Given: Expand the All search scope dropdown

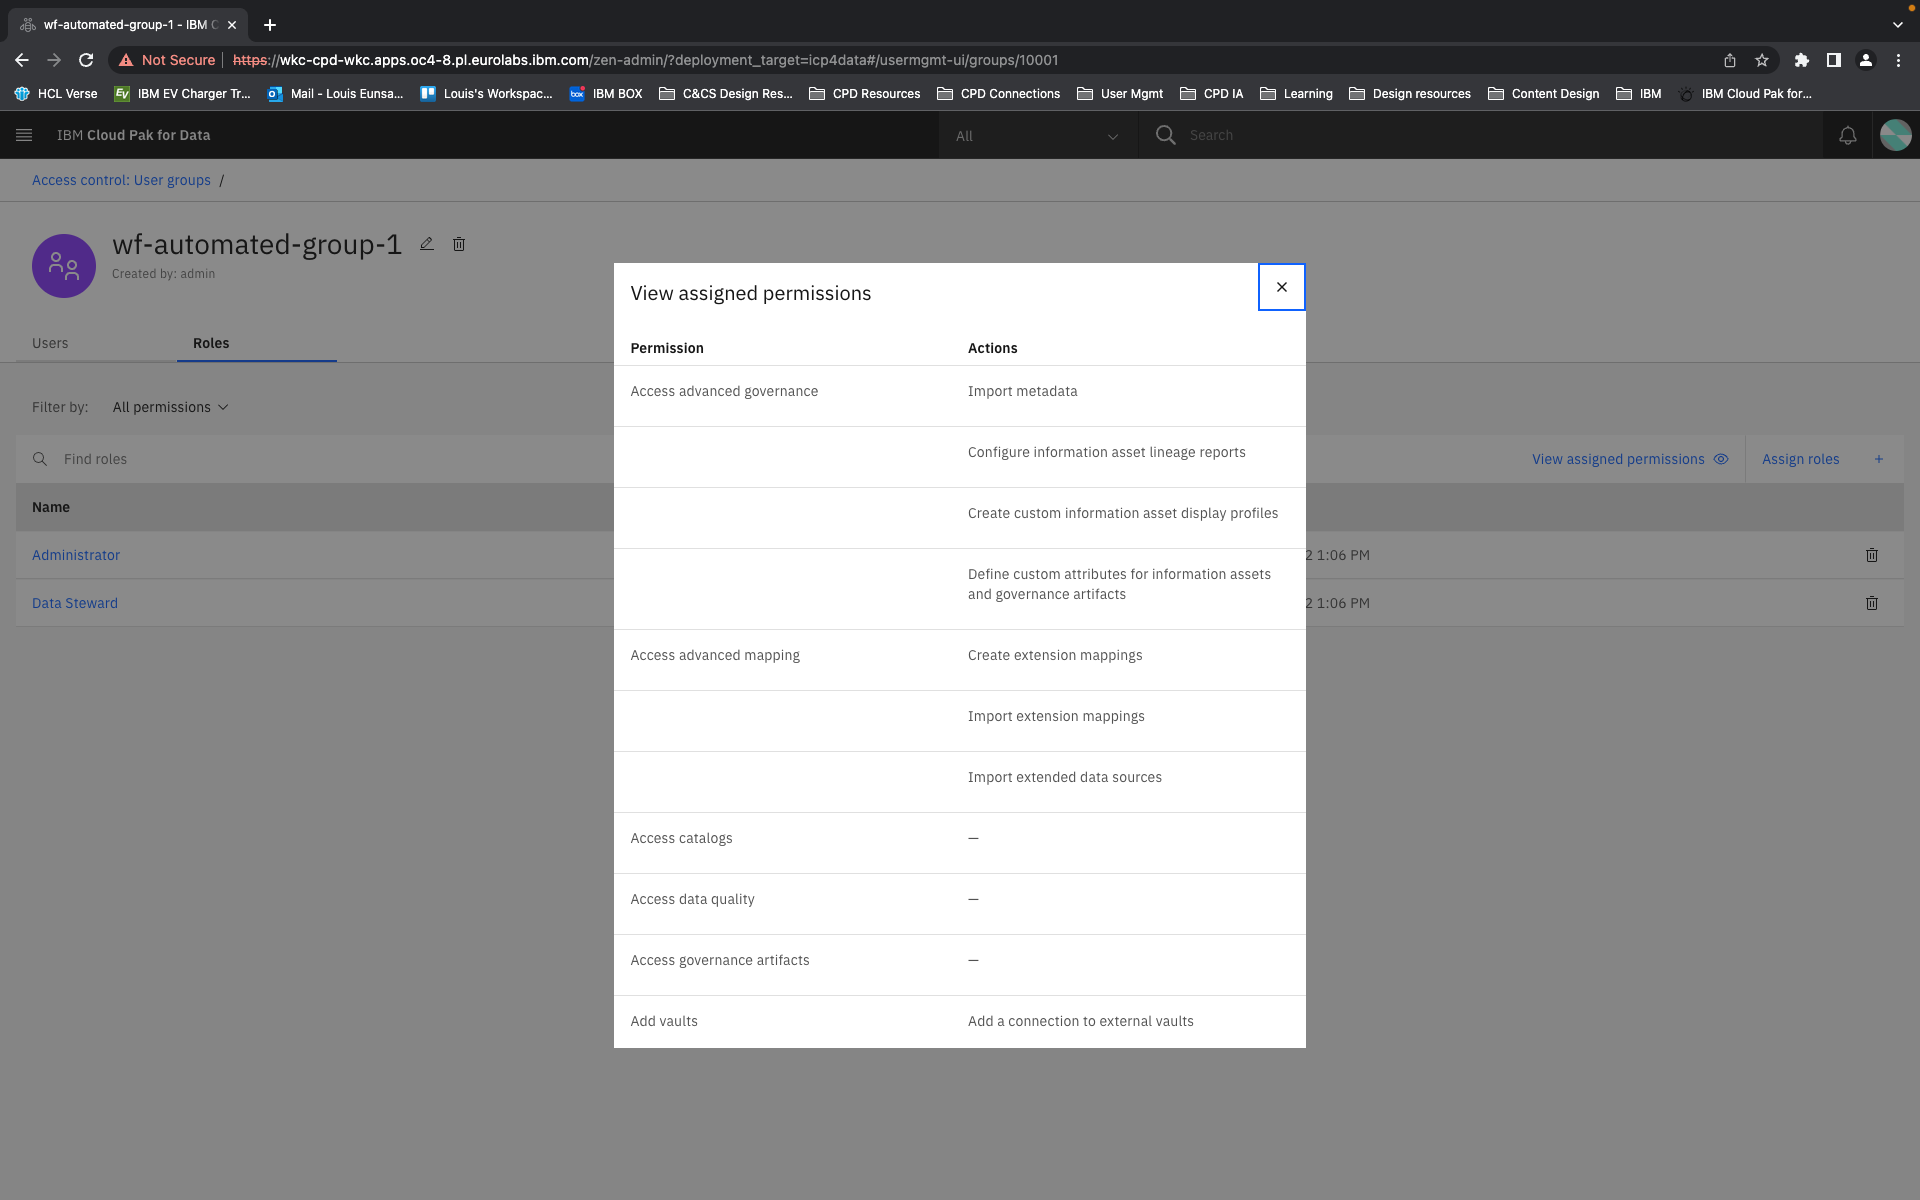Looking at the screenshot, I should point(1037,135).
